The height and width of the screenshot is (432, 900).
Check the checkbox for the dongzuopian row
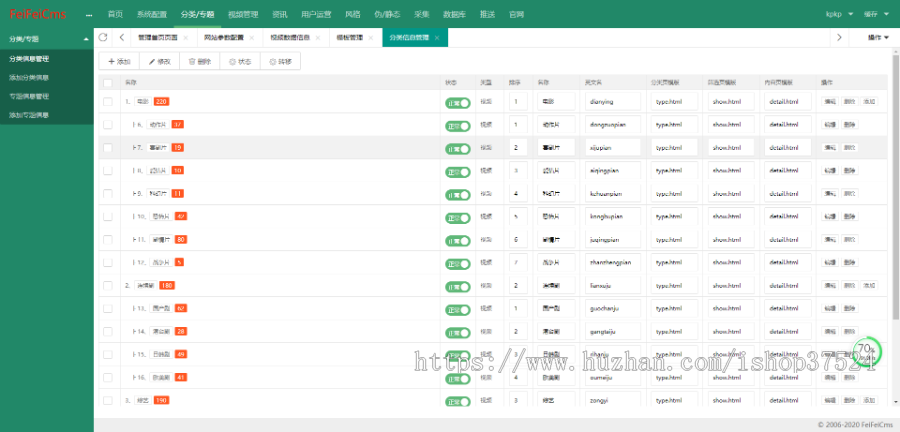click(x=108, y=125)
